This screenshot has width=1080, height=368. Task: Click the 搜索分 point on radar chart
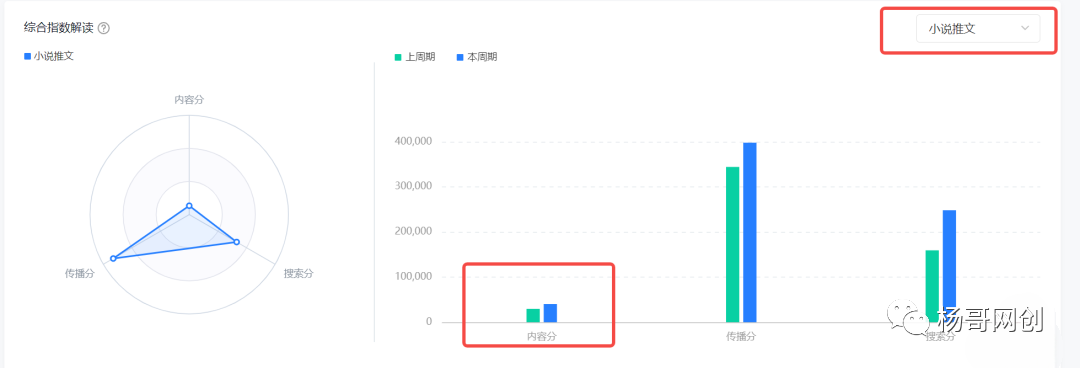236,242
